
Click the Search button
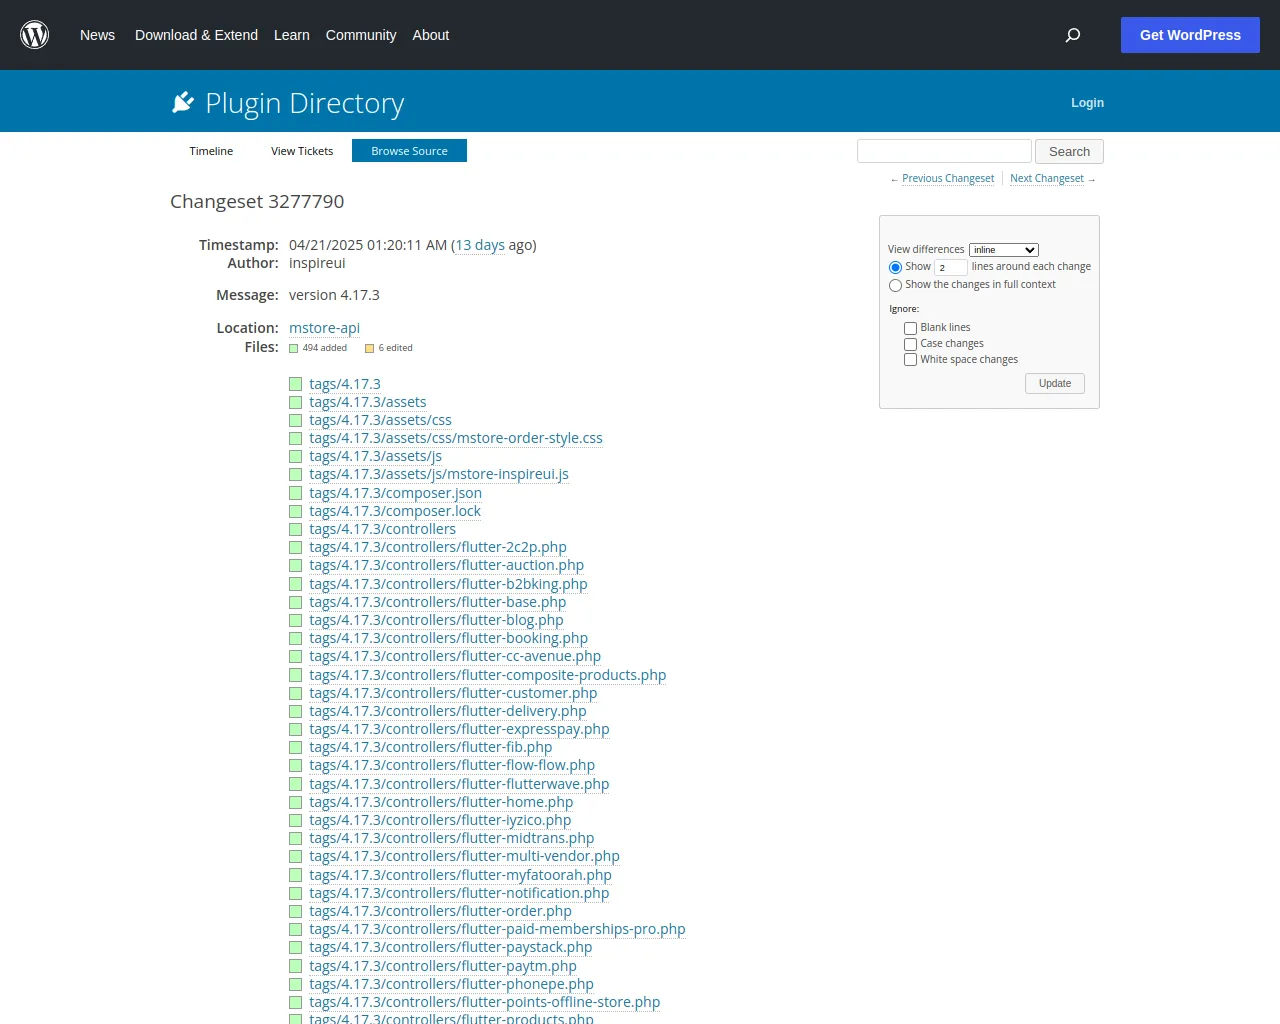tap(1069, 152)
